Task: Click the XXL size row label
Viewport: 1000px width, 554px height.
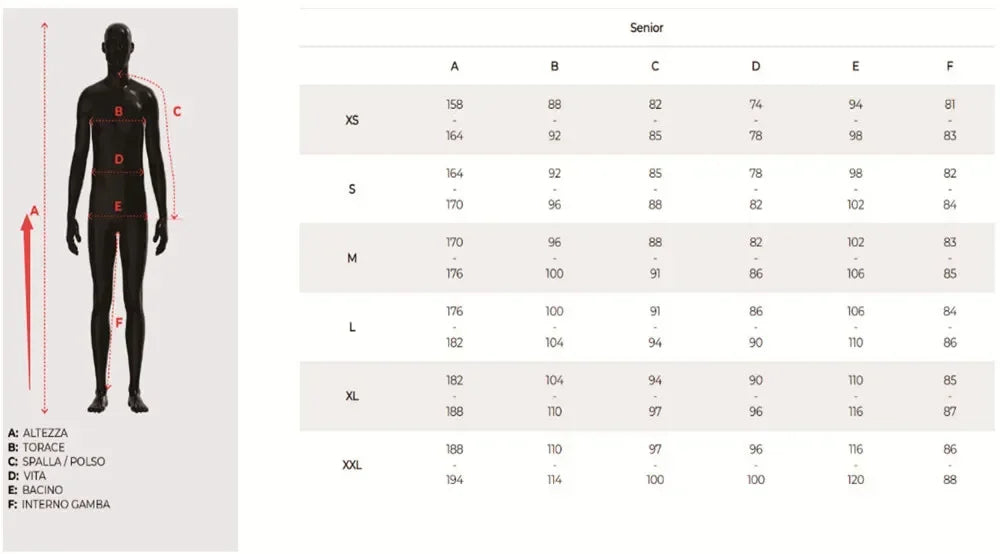Action: (x=352, y=465)
